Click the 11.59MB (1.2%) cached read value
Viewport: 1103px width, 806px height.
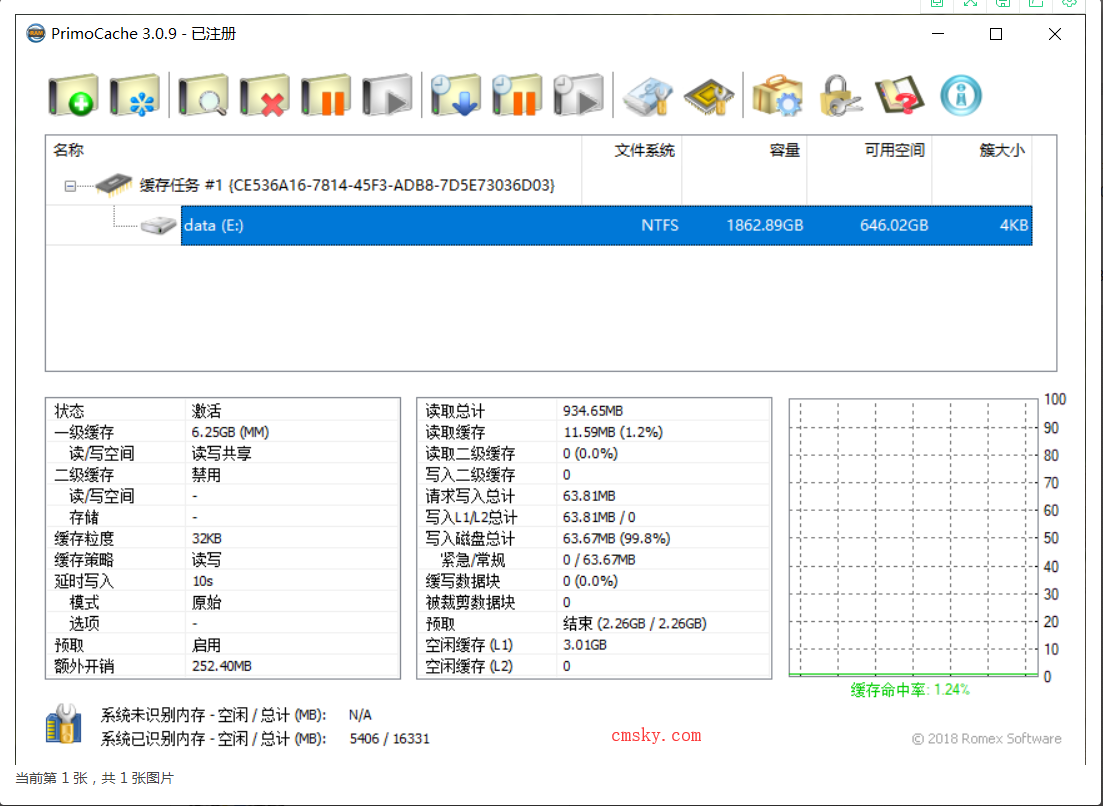click(613, 432)
